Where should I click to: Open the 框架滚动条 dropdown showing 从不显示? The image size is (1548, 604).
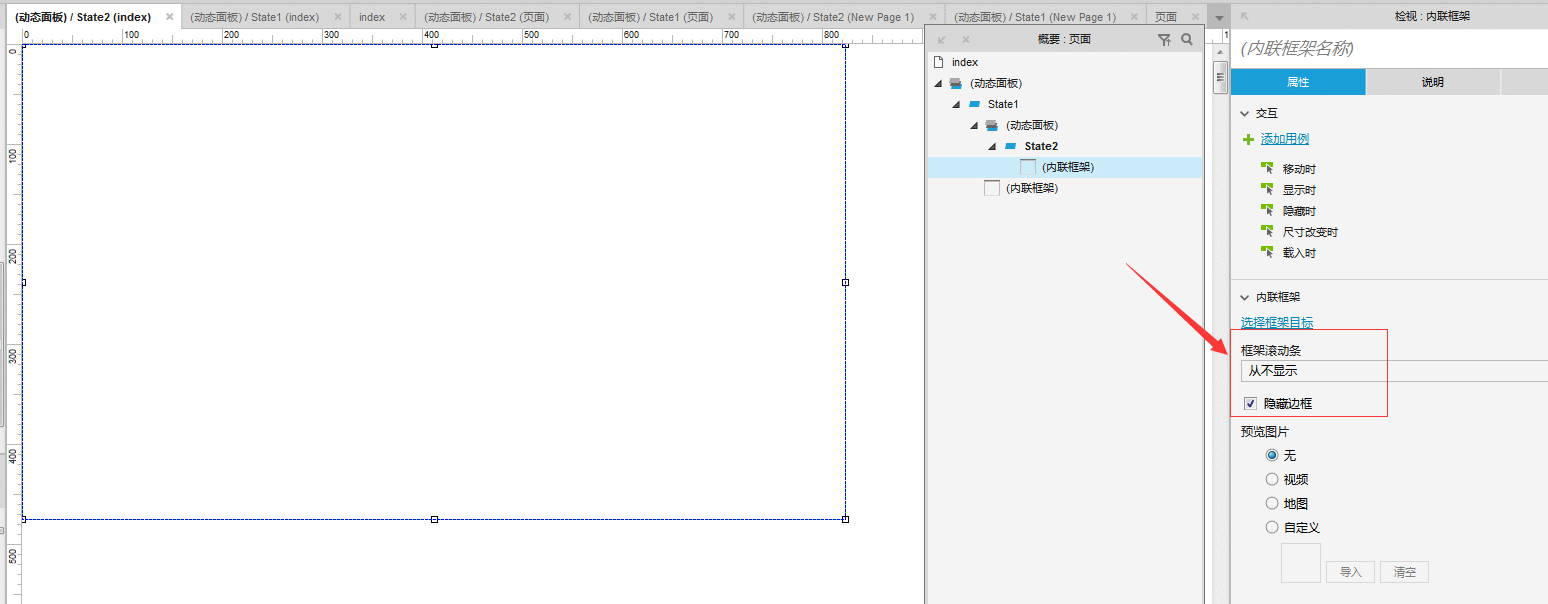tap(1394, 371)
